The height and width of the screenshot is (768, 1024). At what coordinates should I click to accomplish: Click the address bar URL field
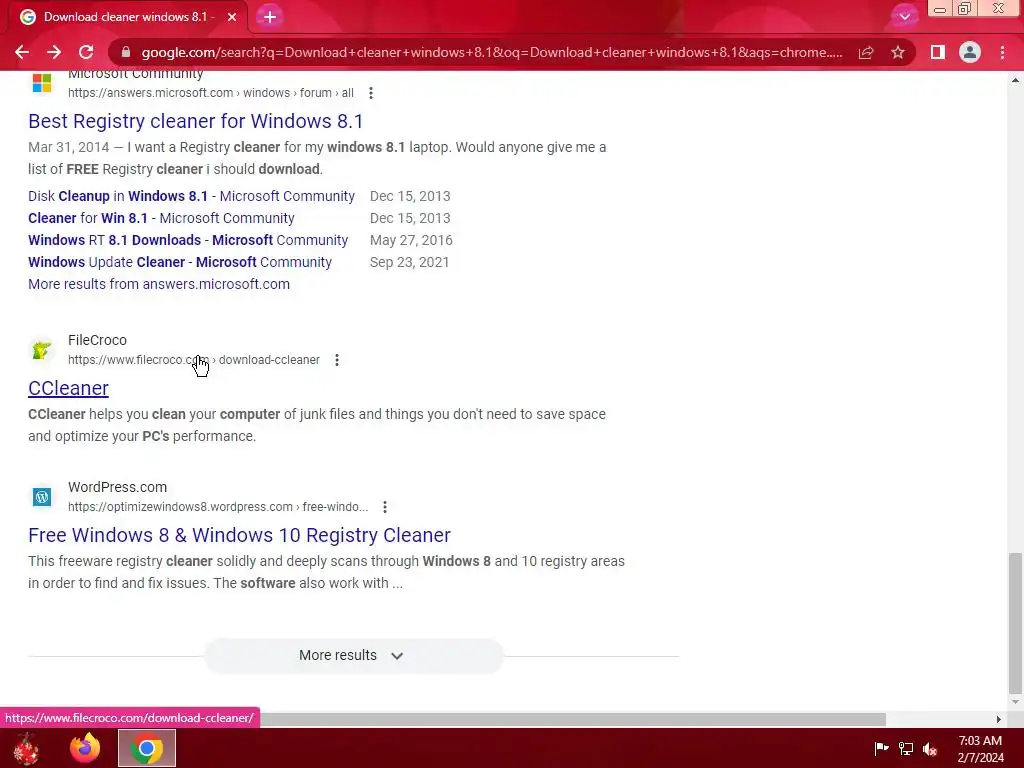(x=492, y=52)
